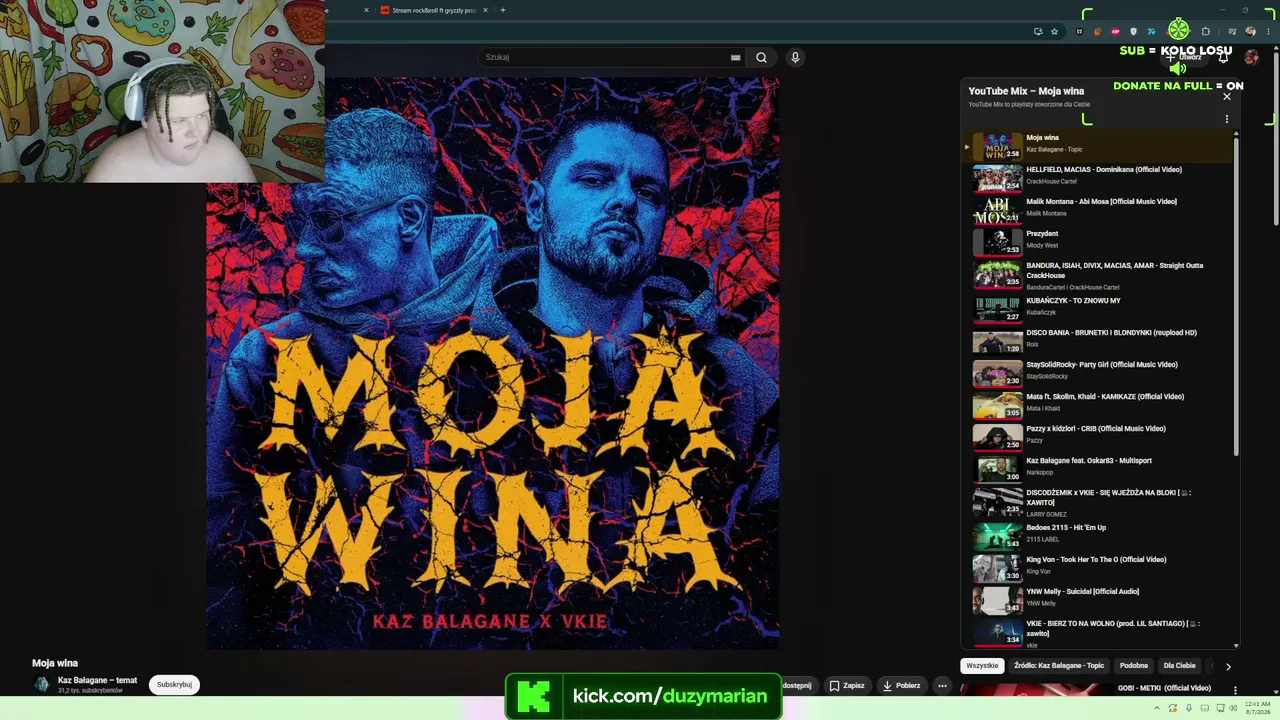Image resolution: width=1280 pixels, height=720 pixels.
Task: Click the cat-face extension icon
Action: pos(1079,31)
